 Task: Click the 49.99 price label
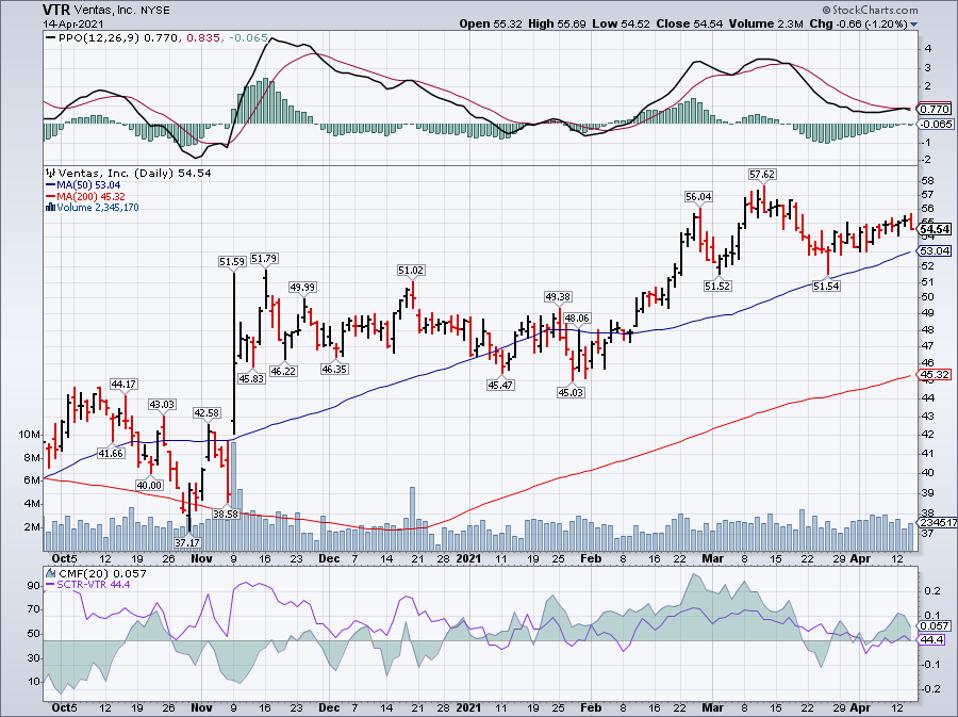click(x=302, y=287)
